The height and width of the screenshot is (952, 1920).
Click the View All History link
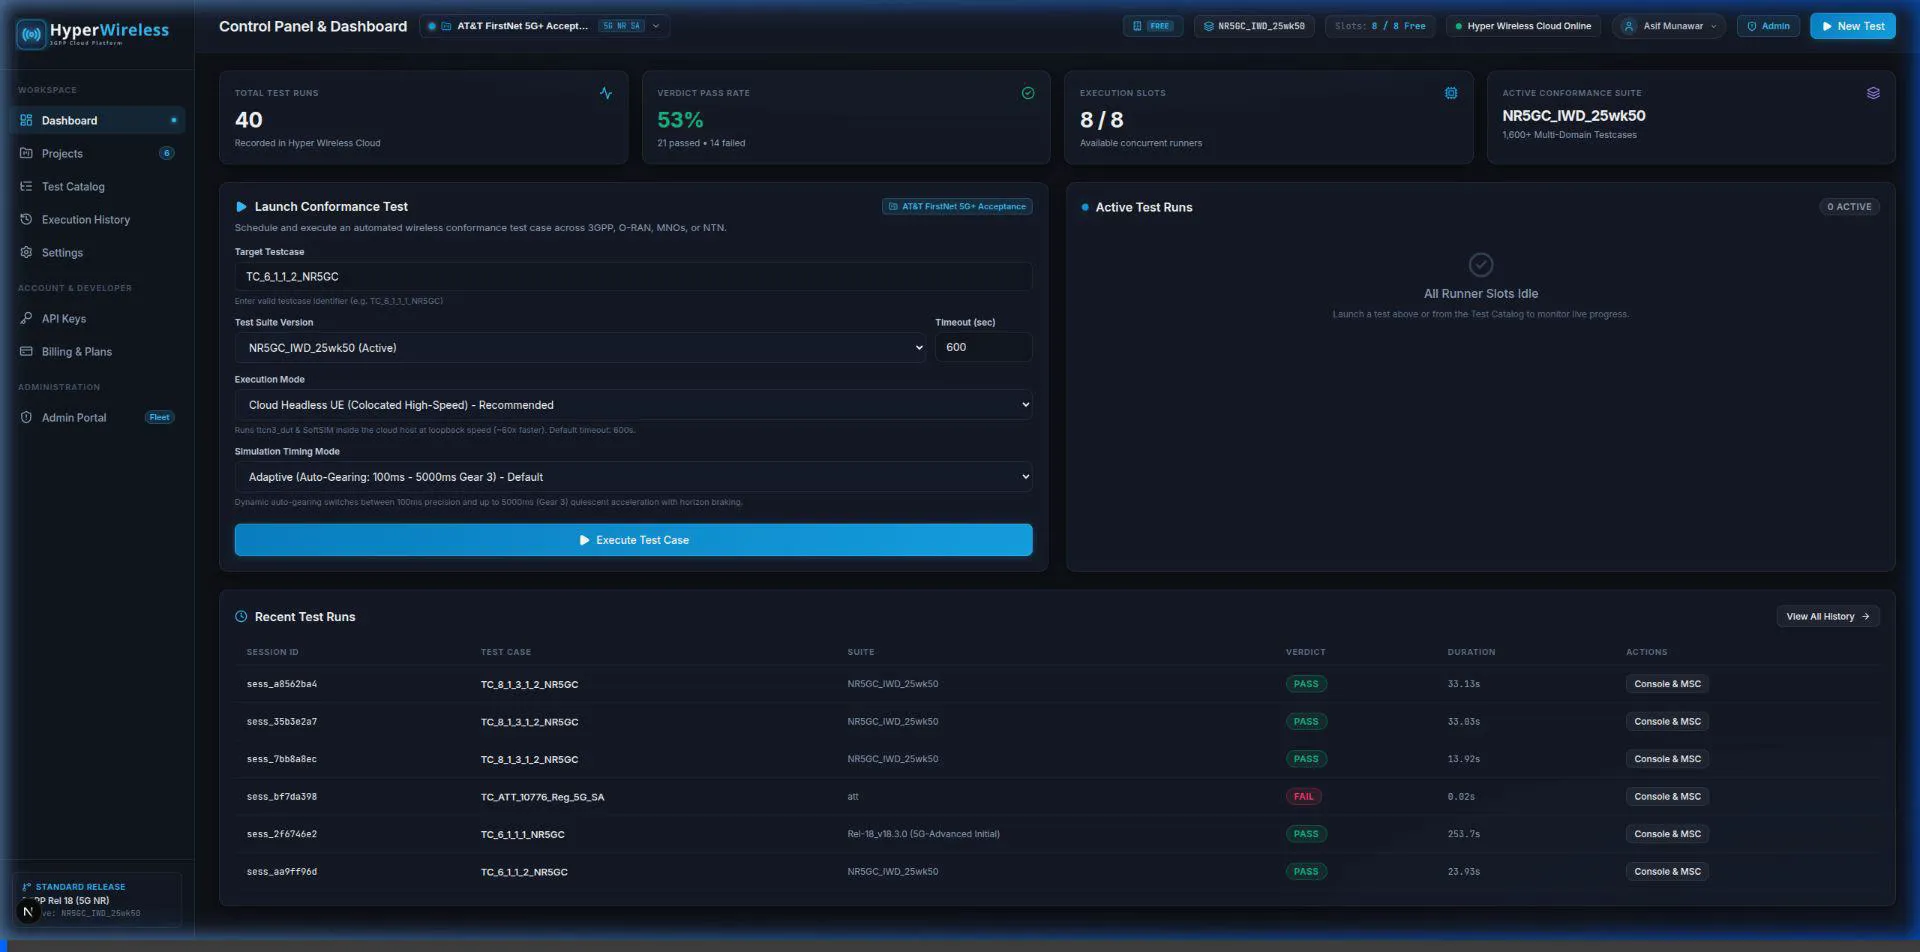point(1828,616)
